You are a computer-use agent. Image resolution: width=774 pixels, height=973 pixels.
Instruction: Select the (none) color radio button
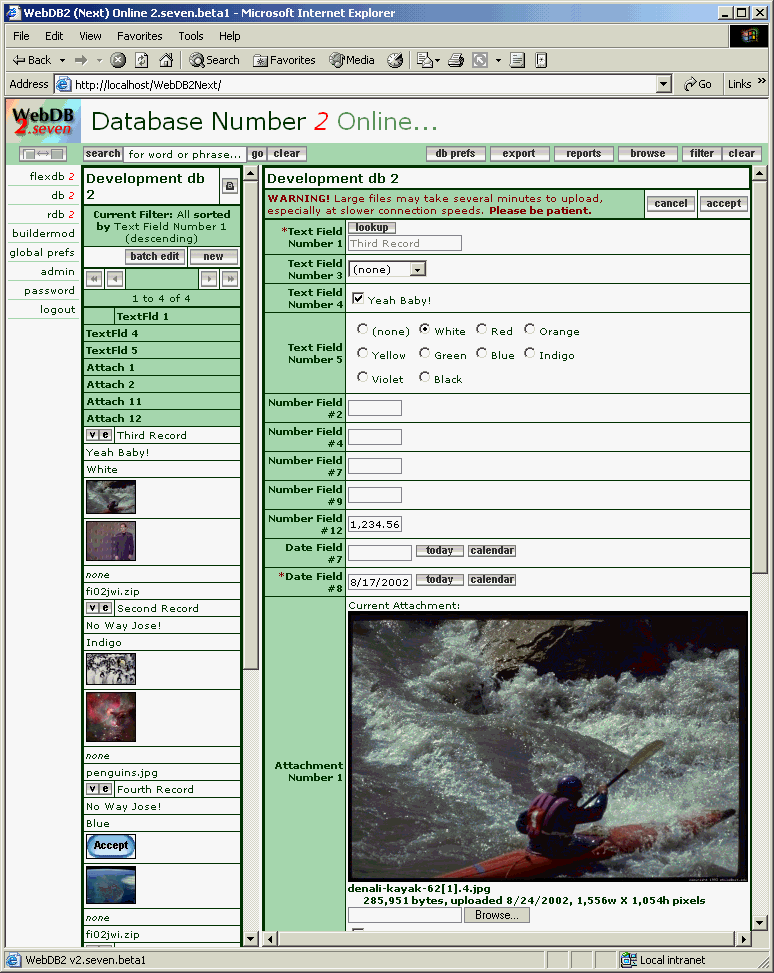click(x=362, y=329)
